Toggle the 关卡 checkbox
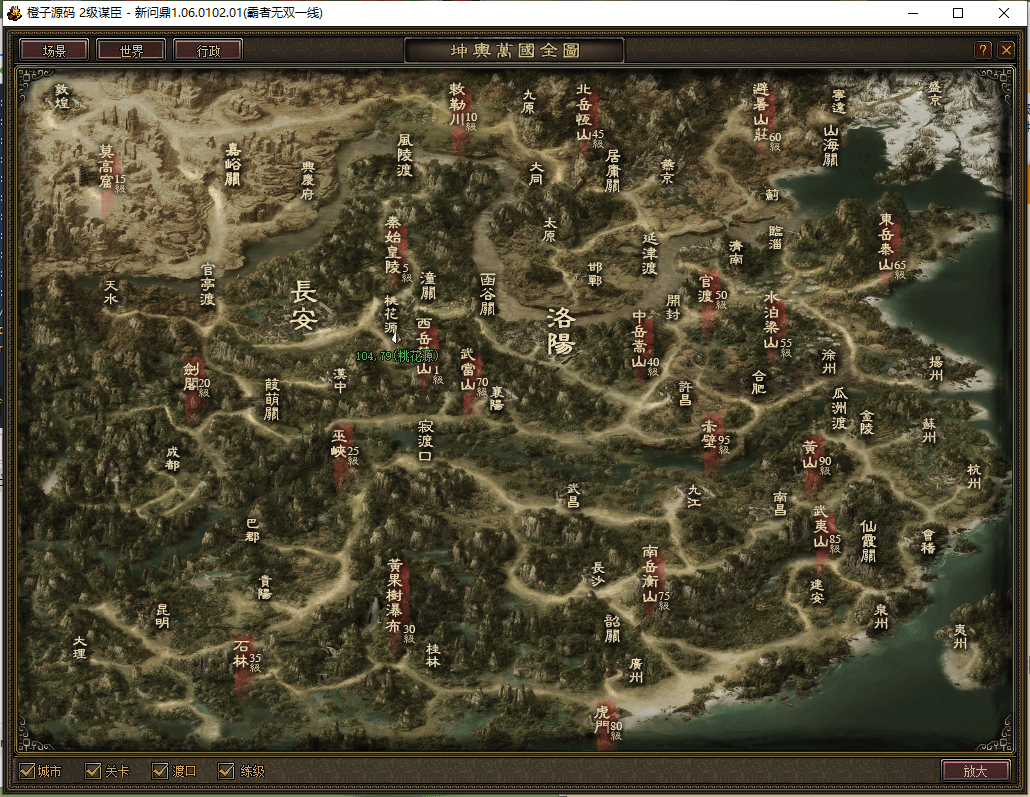 pyautogui.click(x=94, y=771)
